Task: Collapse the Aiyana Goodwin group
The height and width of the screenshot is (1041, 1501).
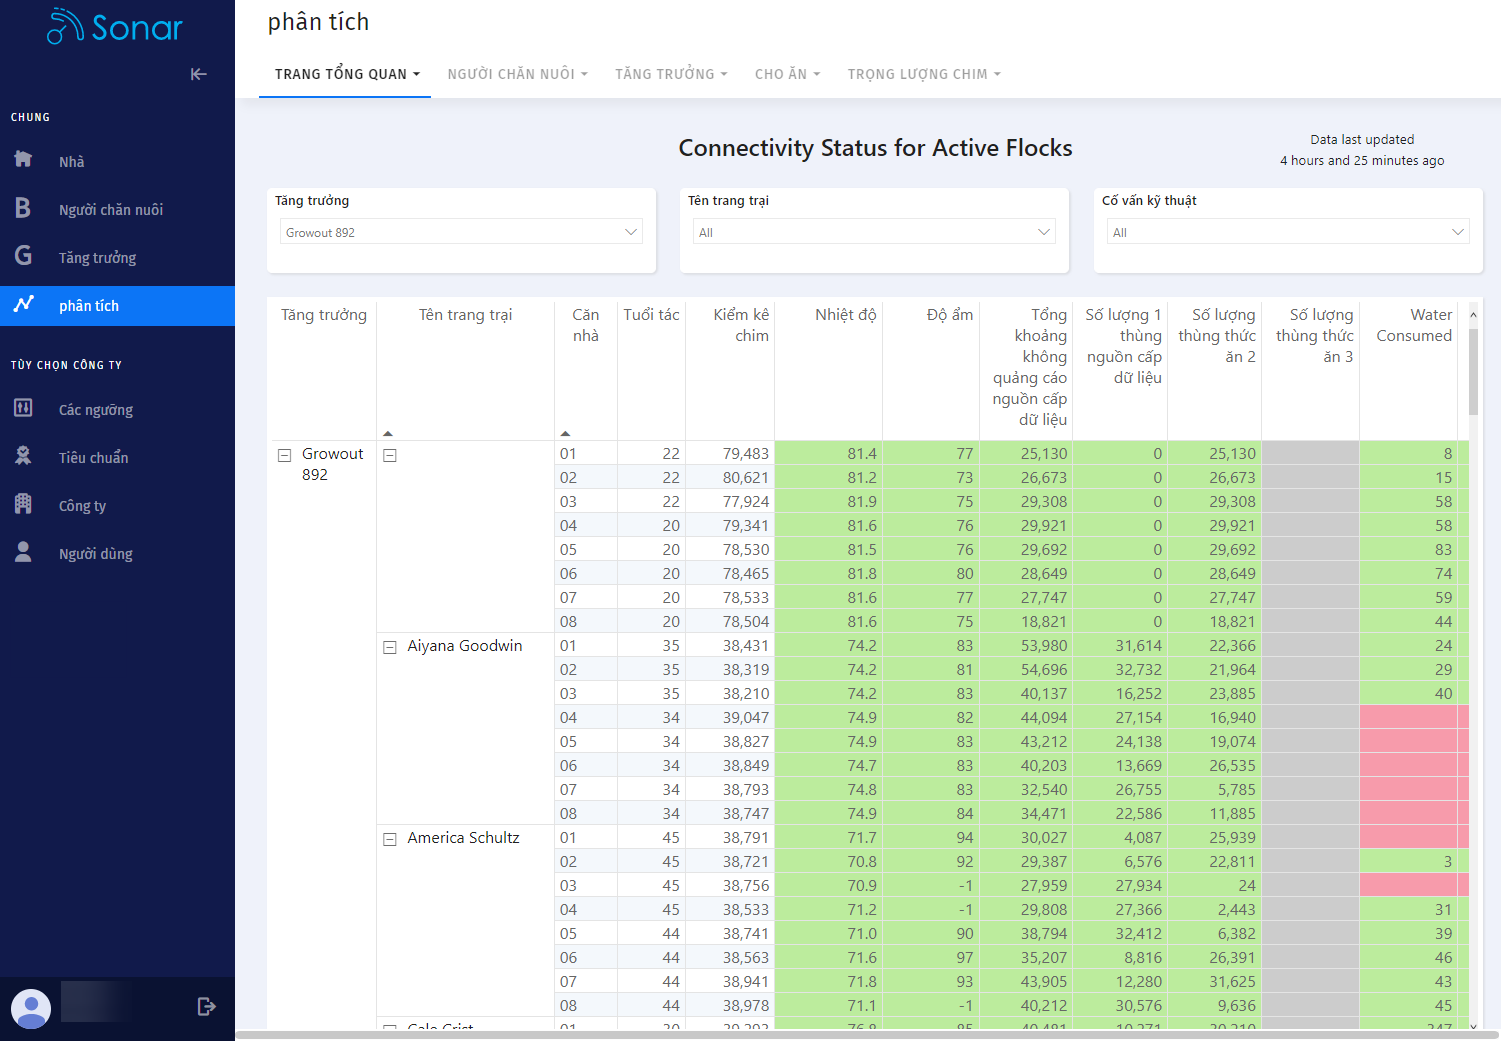Action: tap(390, 647)
